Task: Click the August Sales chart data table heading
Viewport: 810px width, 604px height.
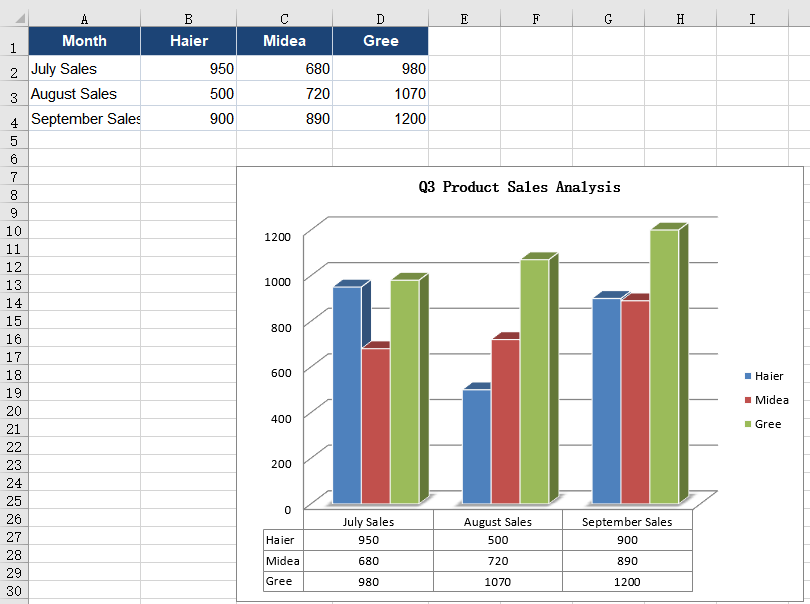Action: point(497,522)
